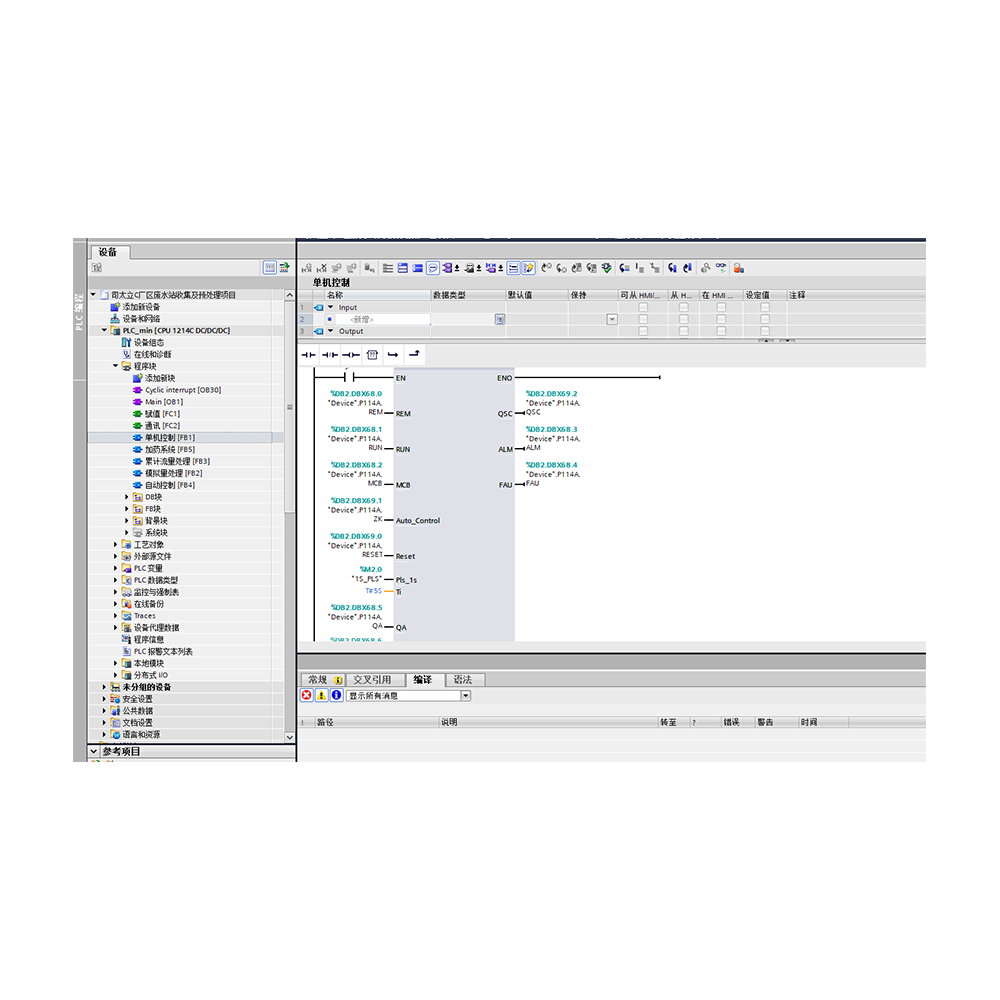Open the 自动控制 [FB4] block
Image resolution: width=1000 pixels, height=1000 pixels.
coord(165,485)
